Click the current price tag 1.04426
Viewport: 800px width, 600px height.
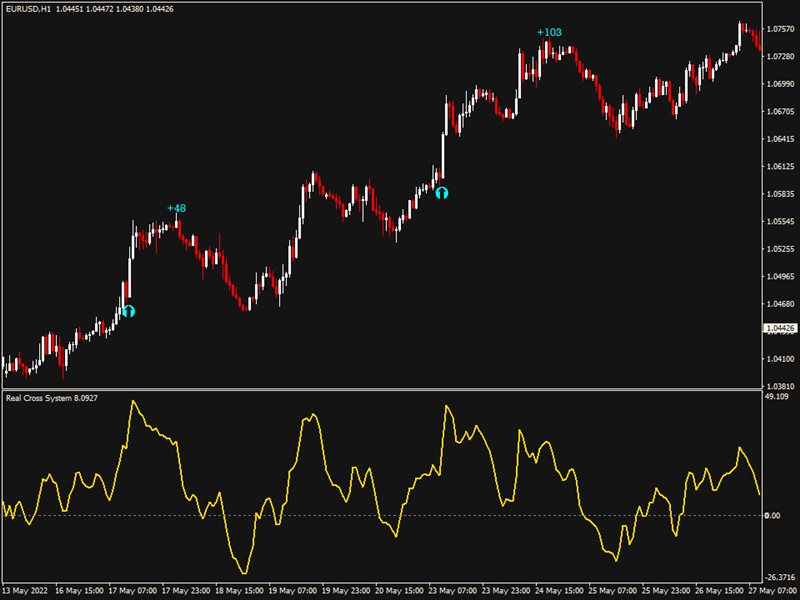[779, 328]
